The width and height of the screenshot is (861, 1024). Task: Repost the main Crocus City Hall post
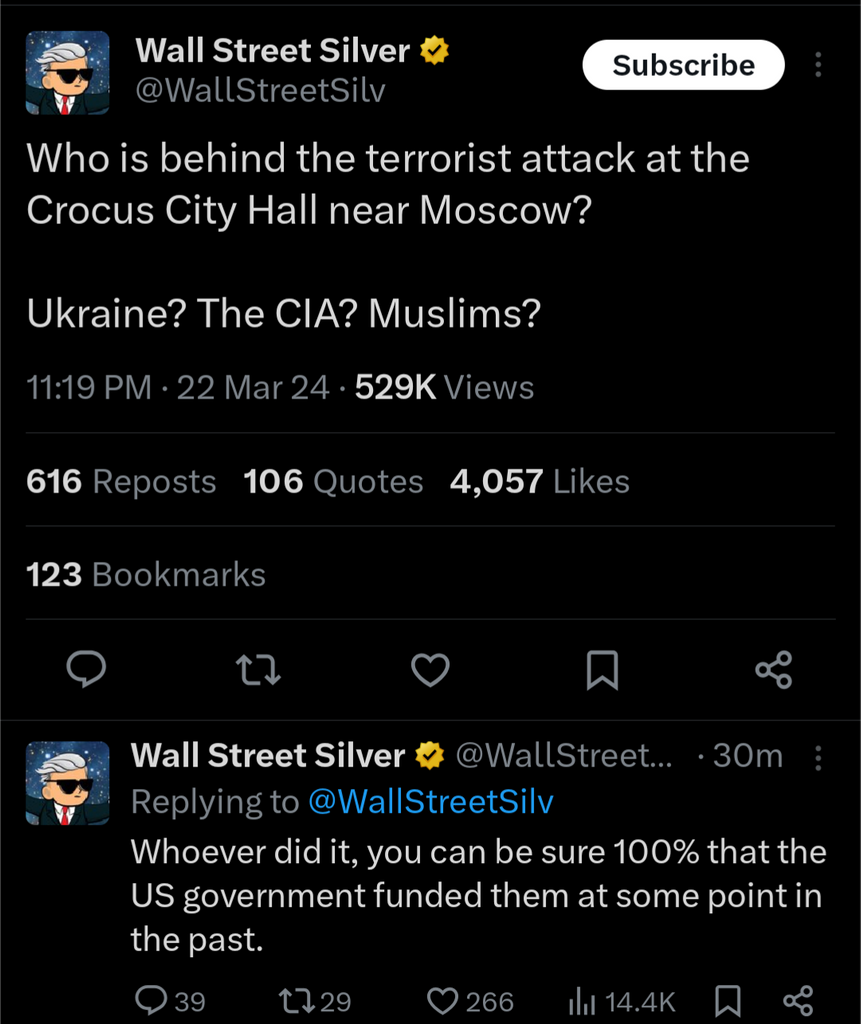pyautogui.click(x=258, y=669)
